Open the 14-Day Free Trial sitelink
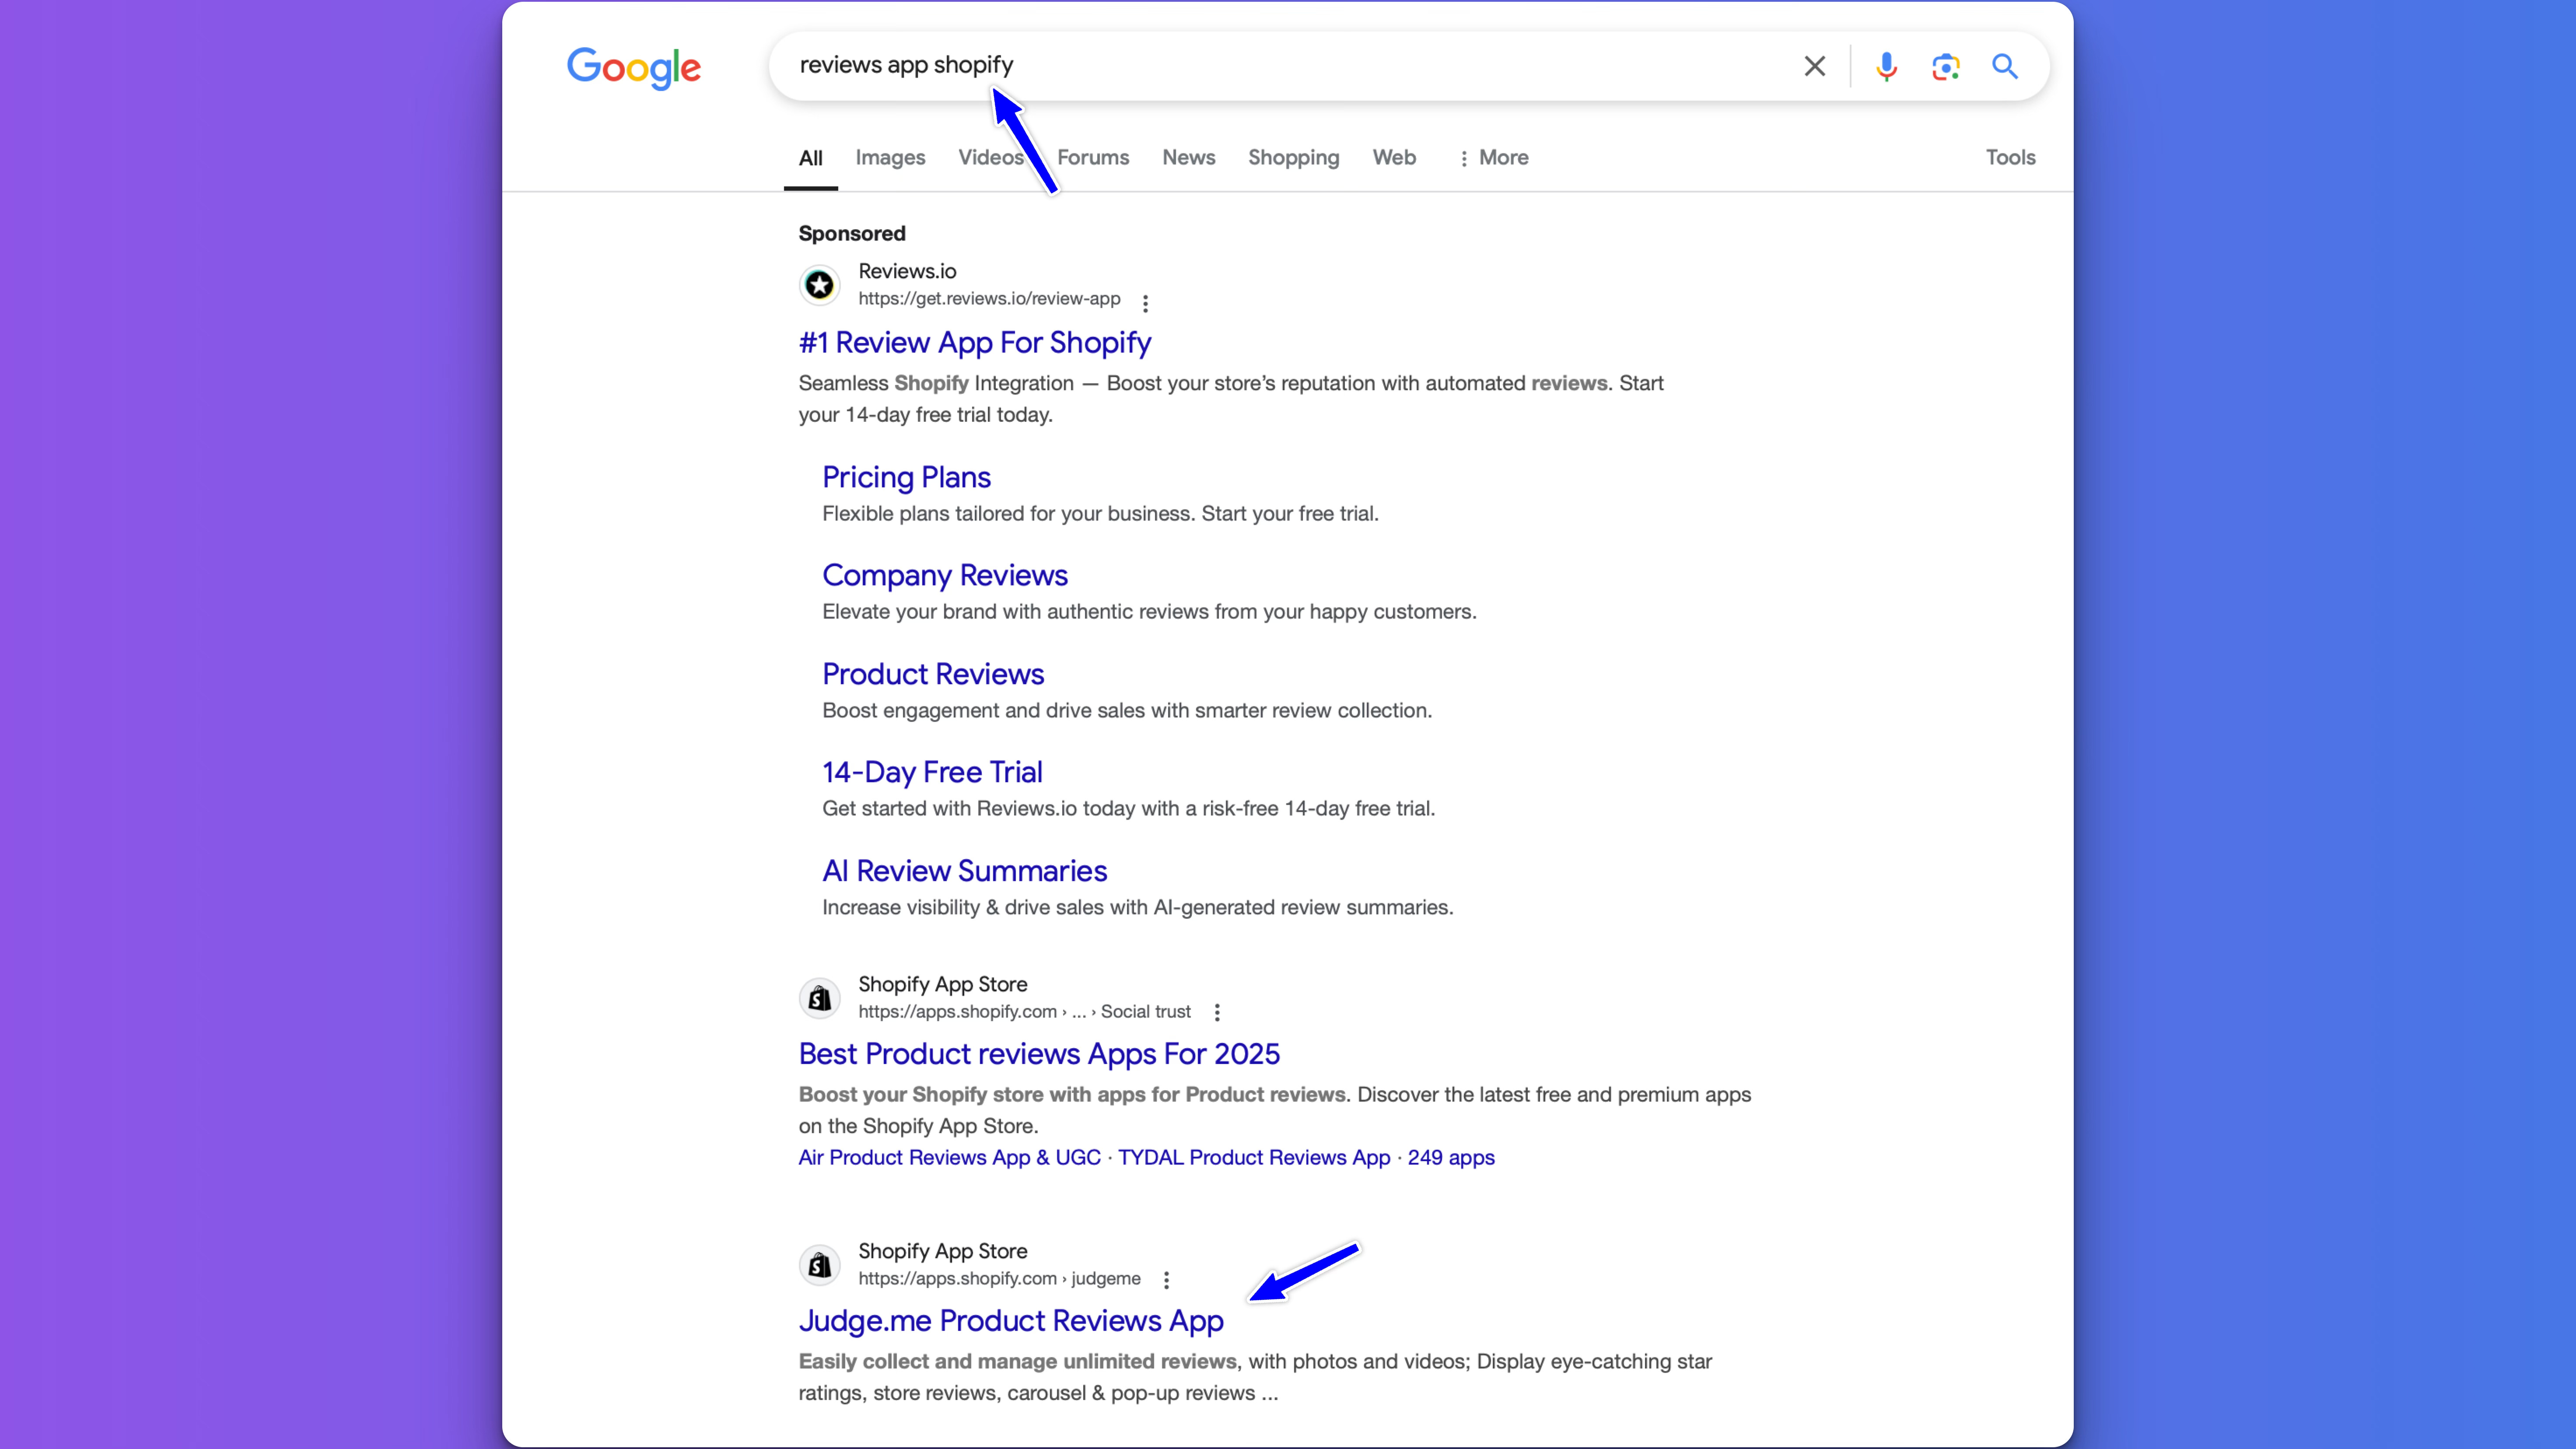Screen dimensions: 2576x1449 (932, 772)
